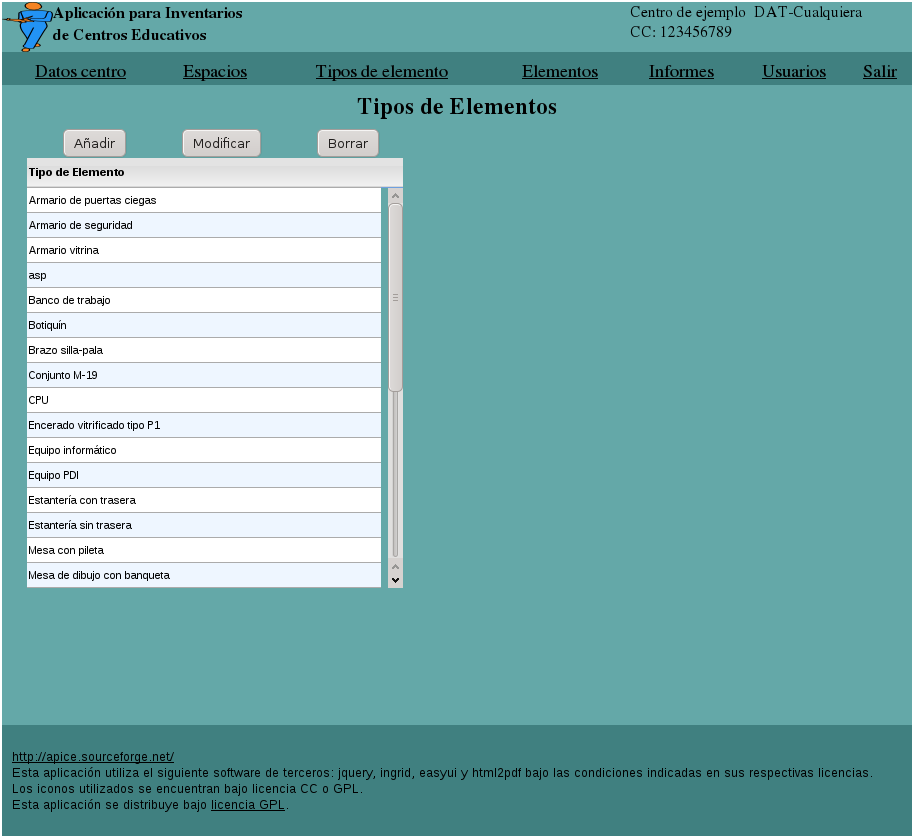Select the Equipo PDI row
This screenshot has width=913, height=838.
204,476
